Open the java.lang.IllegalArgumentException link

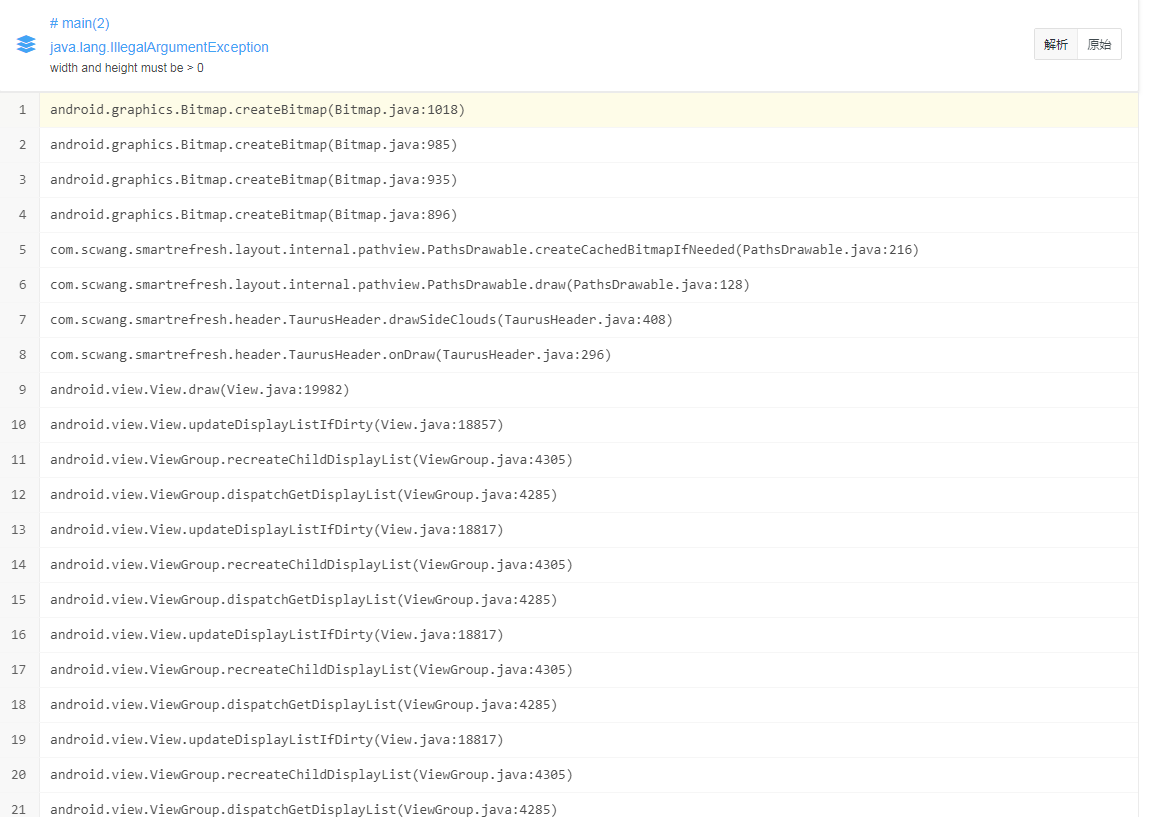(x=159, y=47)
